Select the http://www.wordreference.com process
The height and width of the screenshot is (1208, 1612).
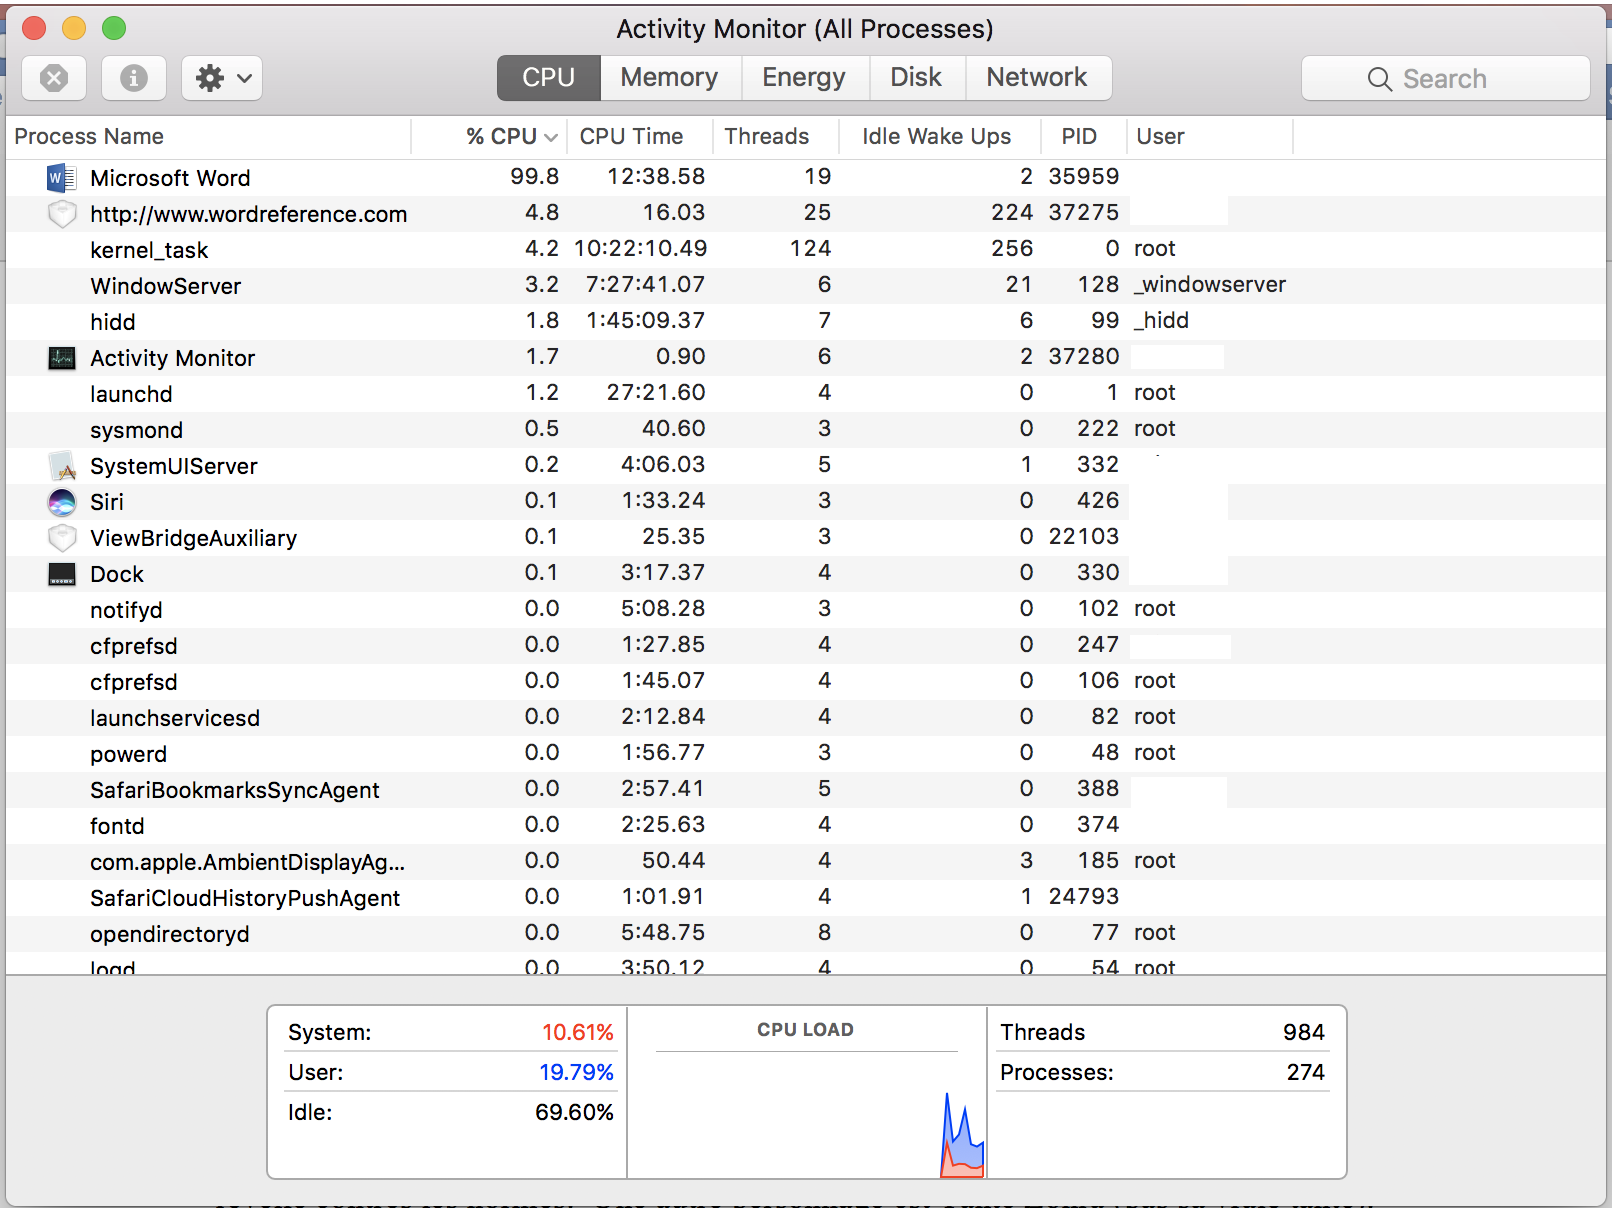click(806, 214)
